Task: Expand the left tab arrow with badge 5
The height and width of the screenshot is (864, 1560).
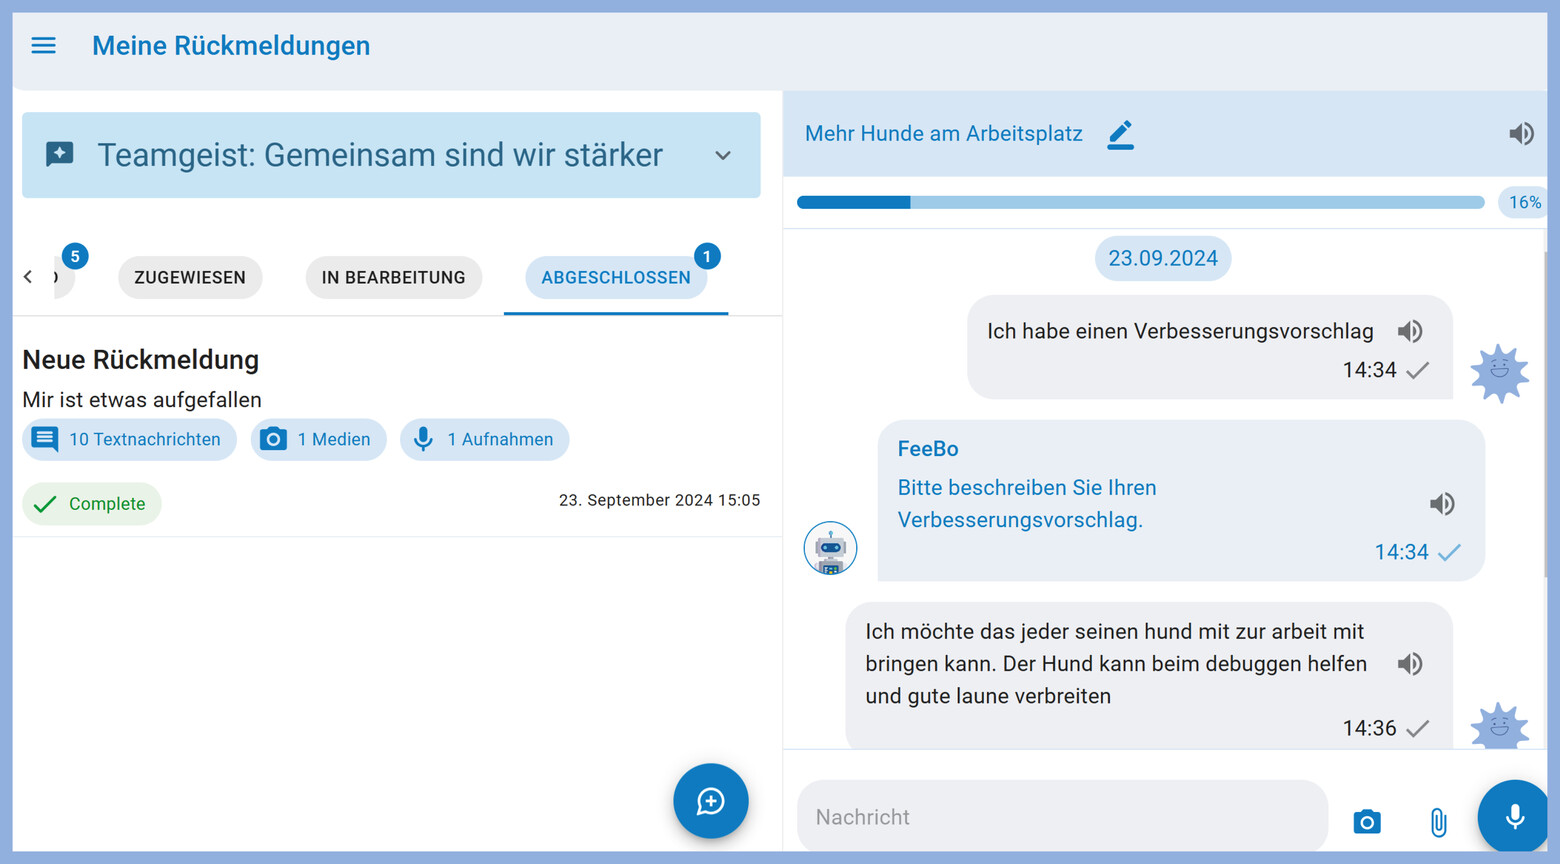Action: click(28, 277)
